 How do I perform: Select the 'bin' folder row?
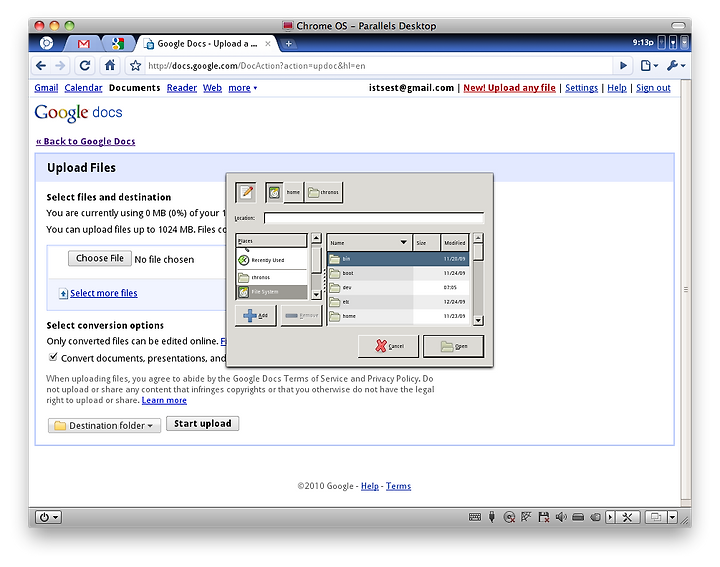pyautogui.click(x=398, y=259)
